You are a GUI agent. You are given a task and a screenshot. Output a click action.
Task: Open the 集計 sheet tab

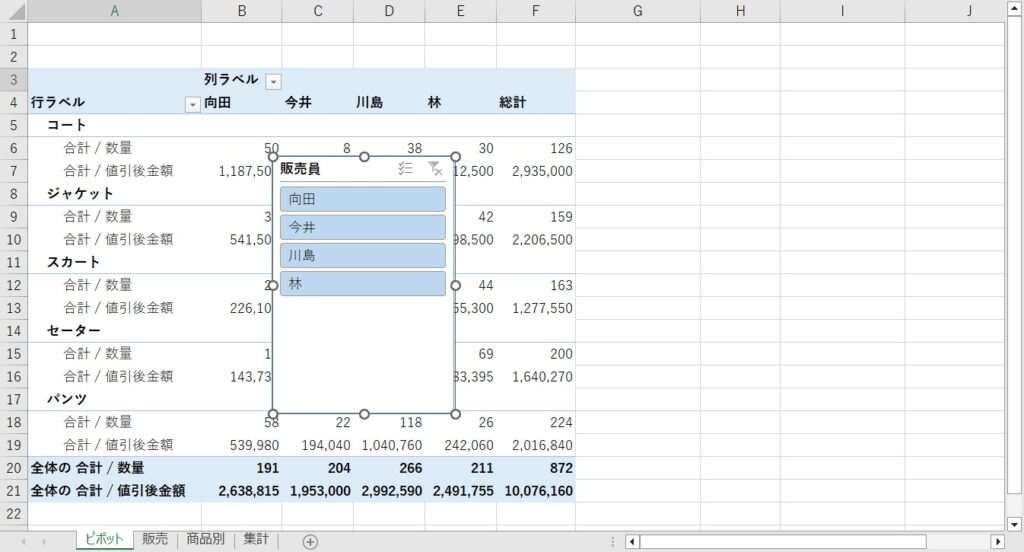pos(256,540)
